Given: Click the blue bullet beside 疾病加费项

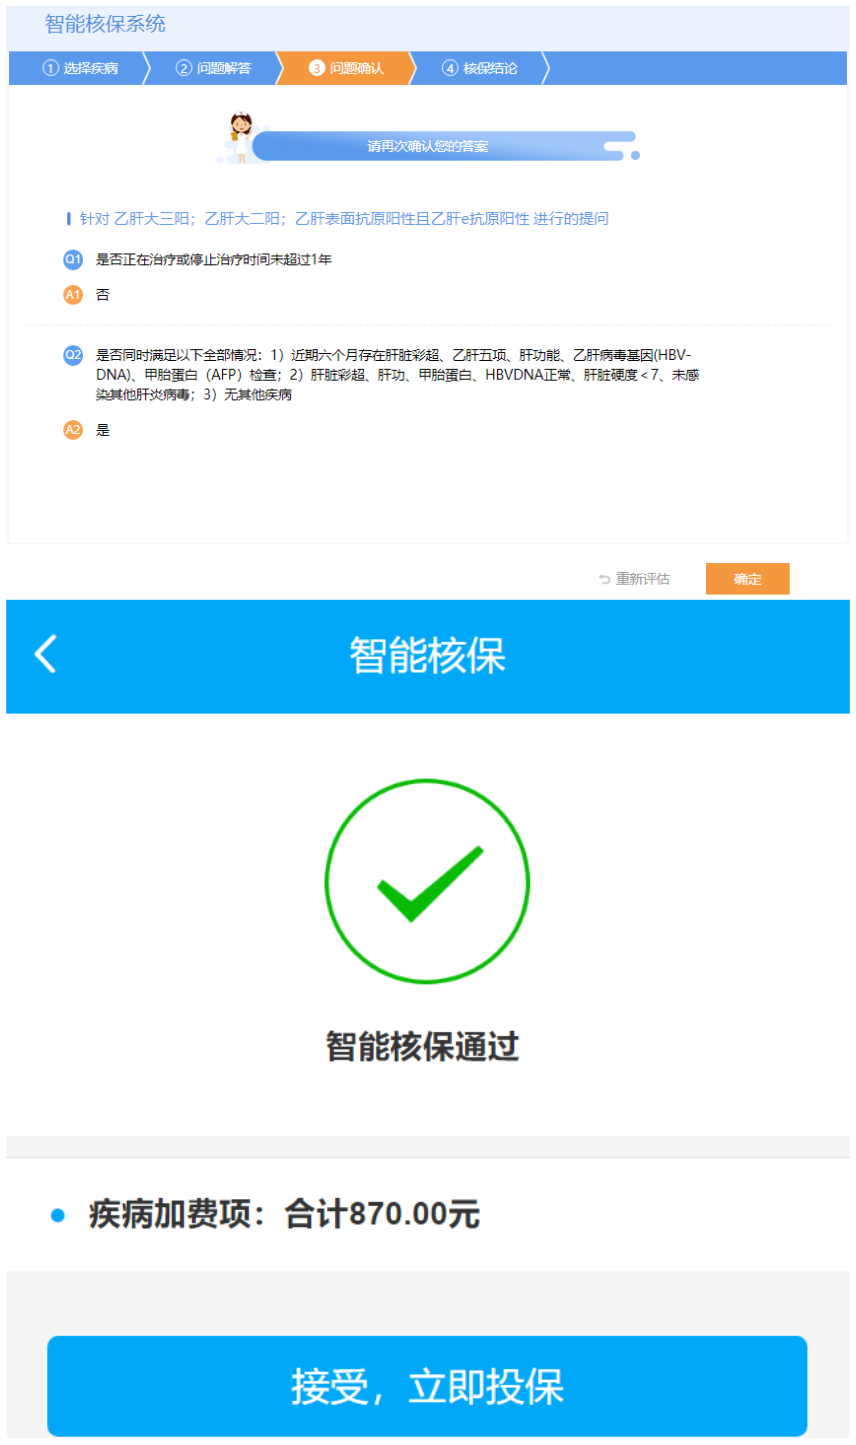Looking at the screenshot, I should 58,1215.
